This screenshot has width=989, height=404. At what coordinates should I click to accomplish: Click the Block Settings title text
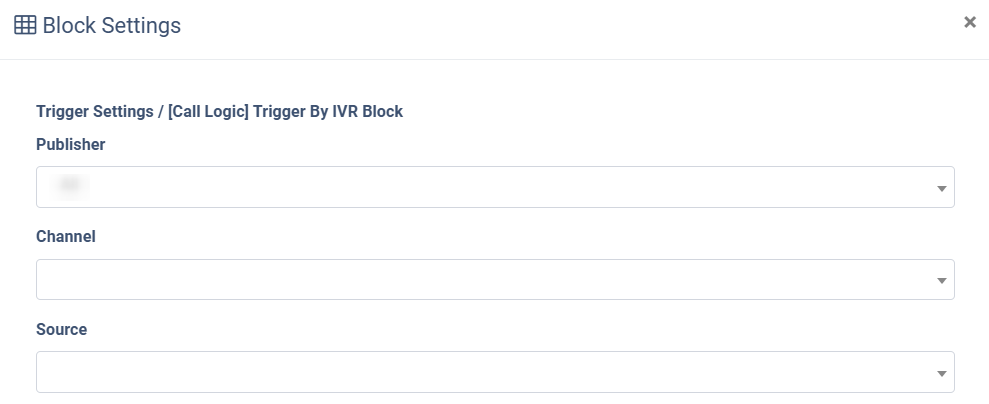pos(112,25)
